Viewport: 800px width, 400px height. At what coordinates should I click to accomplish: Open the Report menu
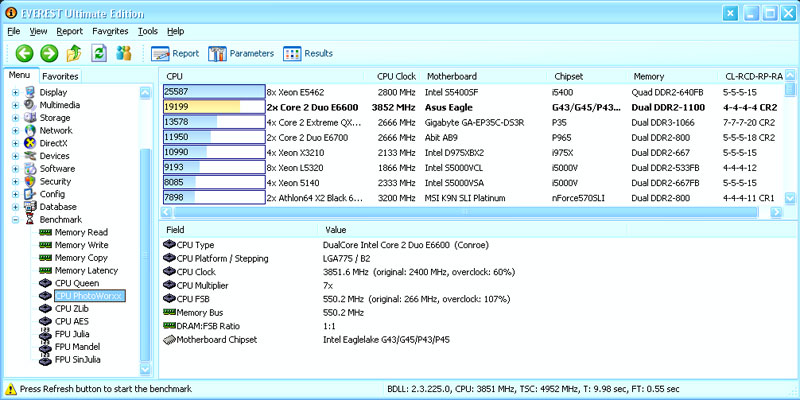[69, 31]
